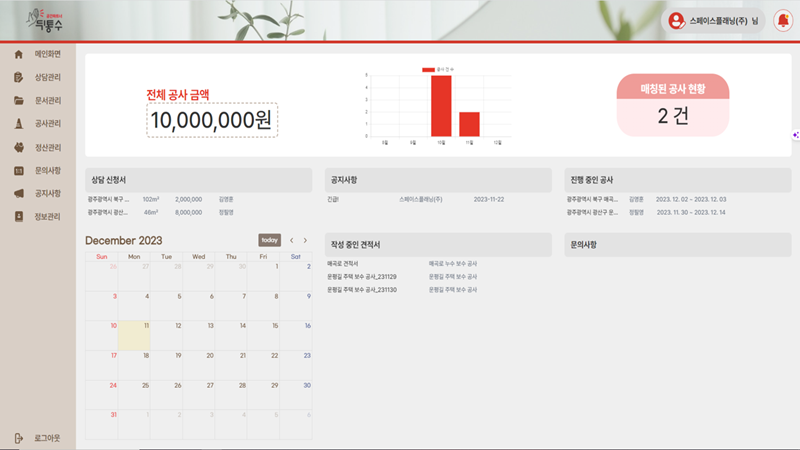Click the tall bar for 10월 in the chart

click(x=441, y=106)
